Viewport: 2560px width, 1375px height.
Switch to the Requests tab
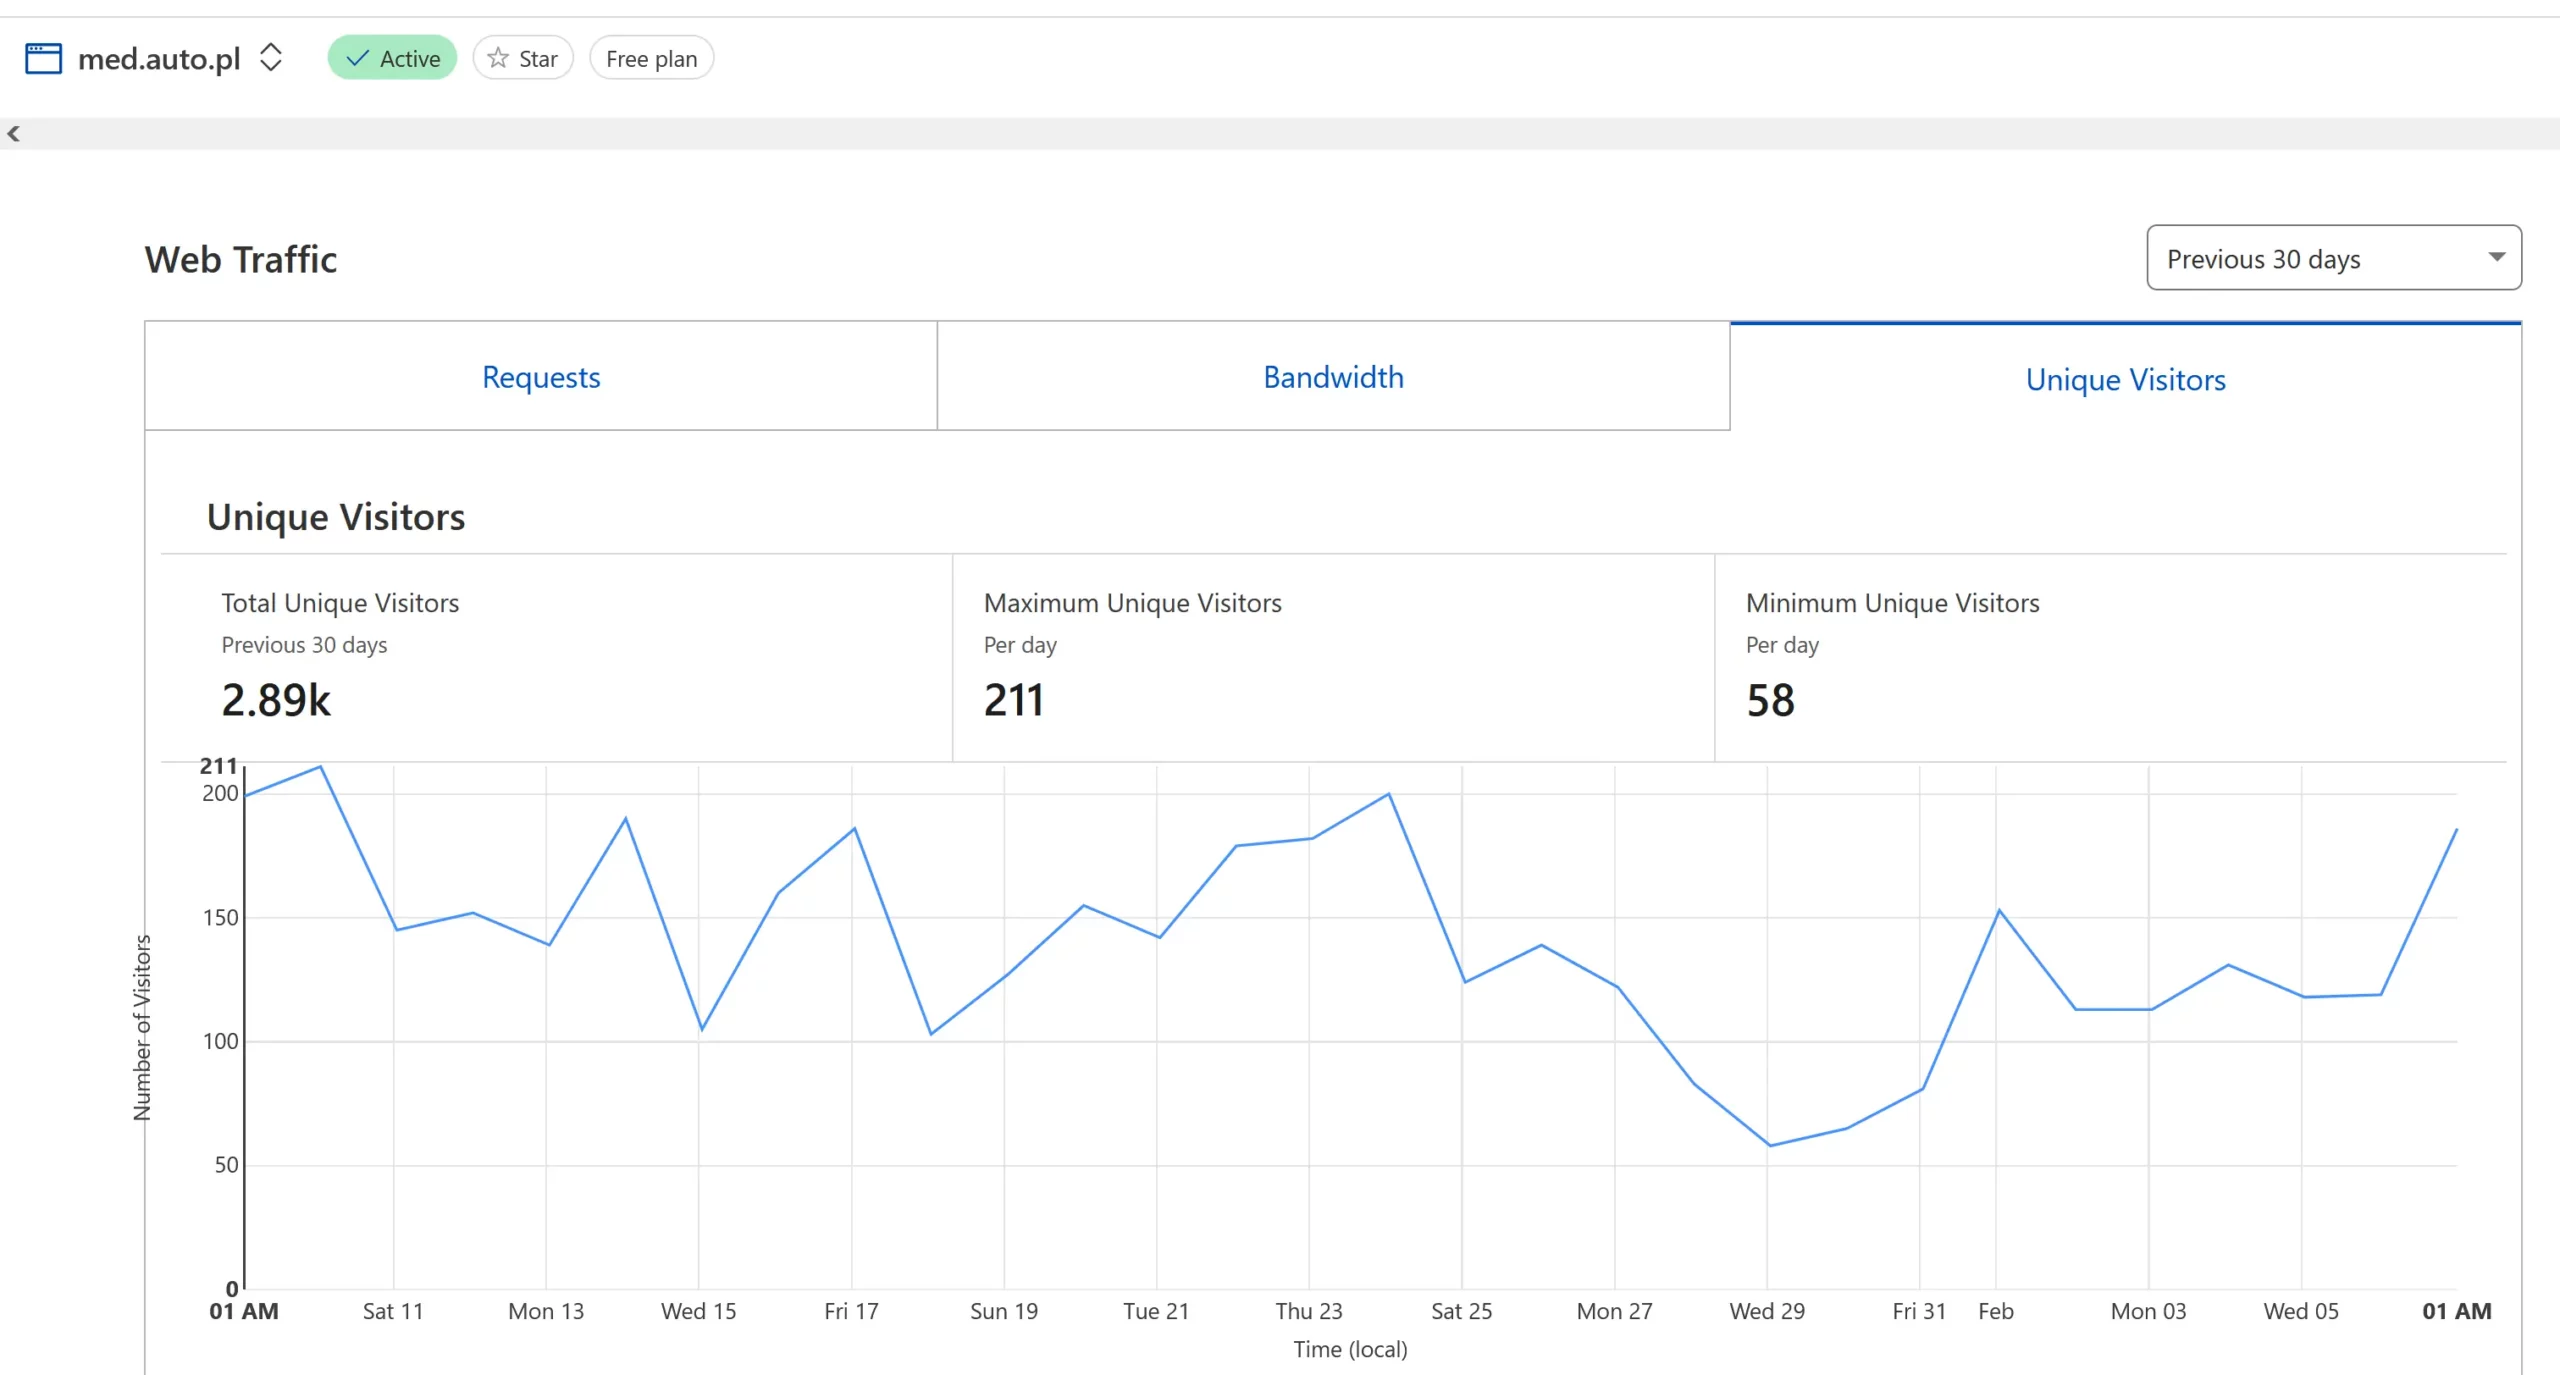click(x=541, y=377)
